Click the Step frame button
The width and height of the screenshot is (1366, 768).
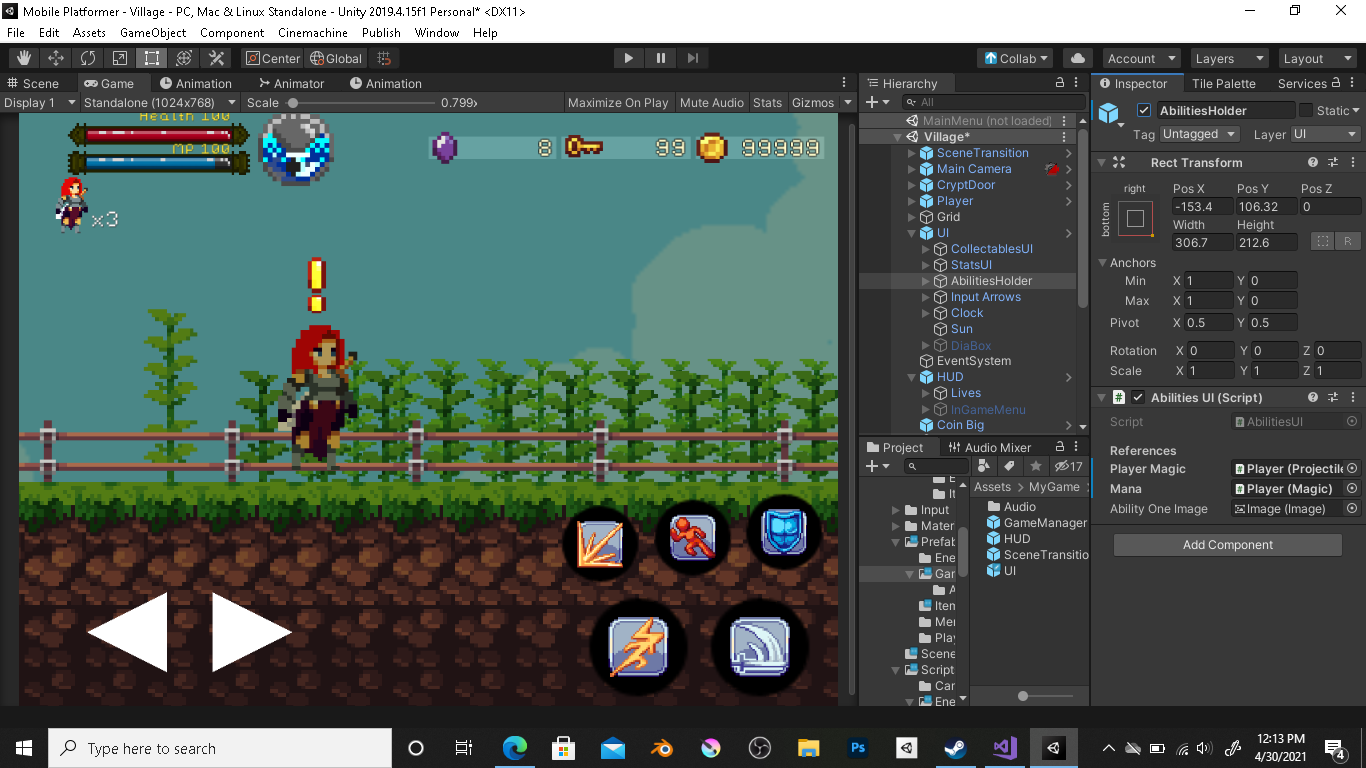[692, 58]
